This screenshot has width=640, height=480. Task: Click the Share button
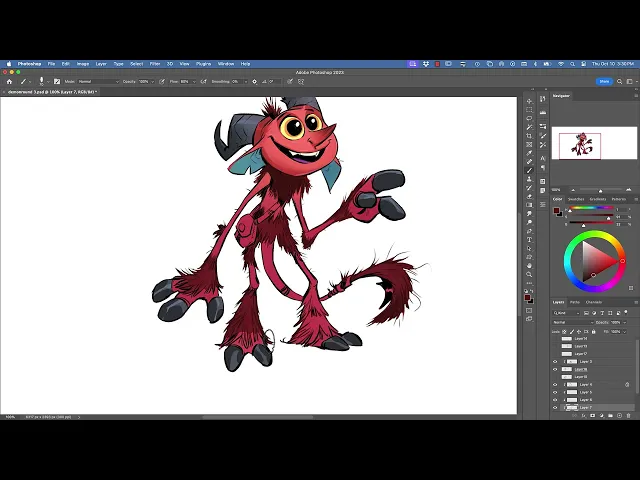point(604,82)
